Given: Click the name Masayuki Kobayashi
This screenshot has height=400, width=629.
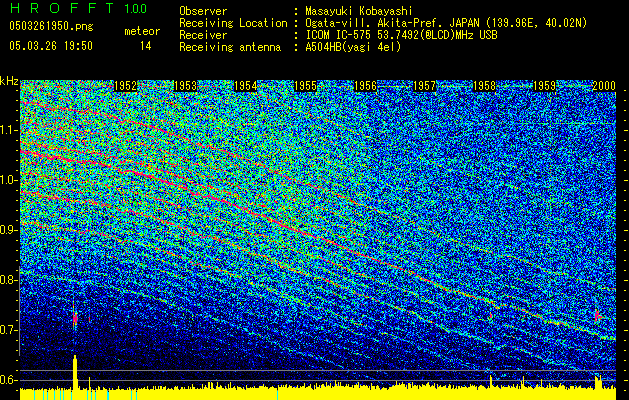Looking at the screenshot, I should click(359, 11).
